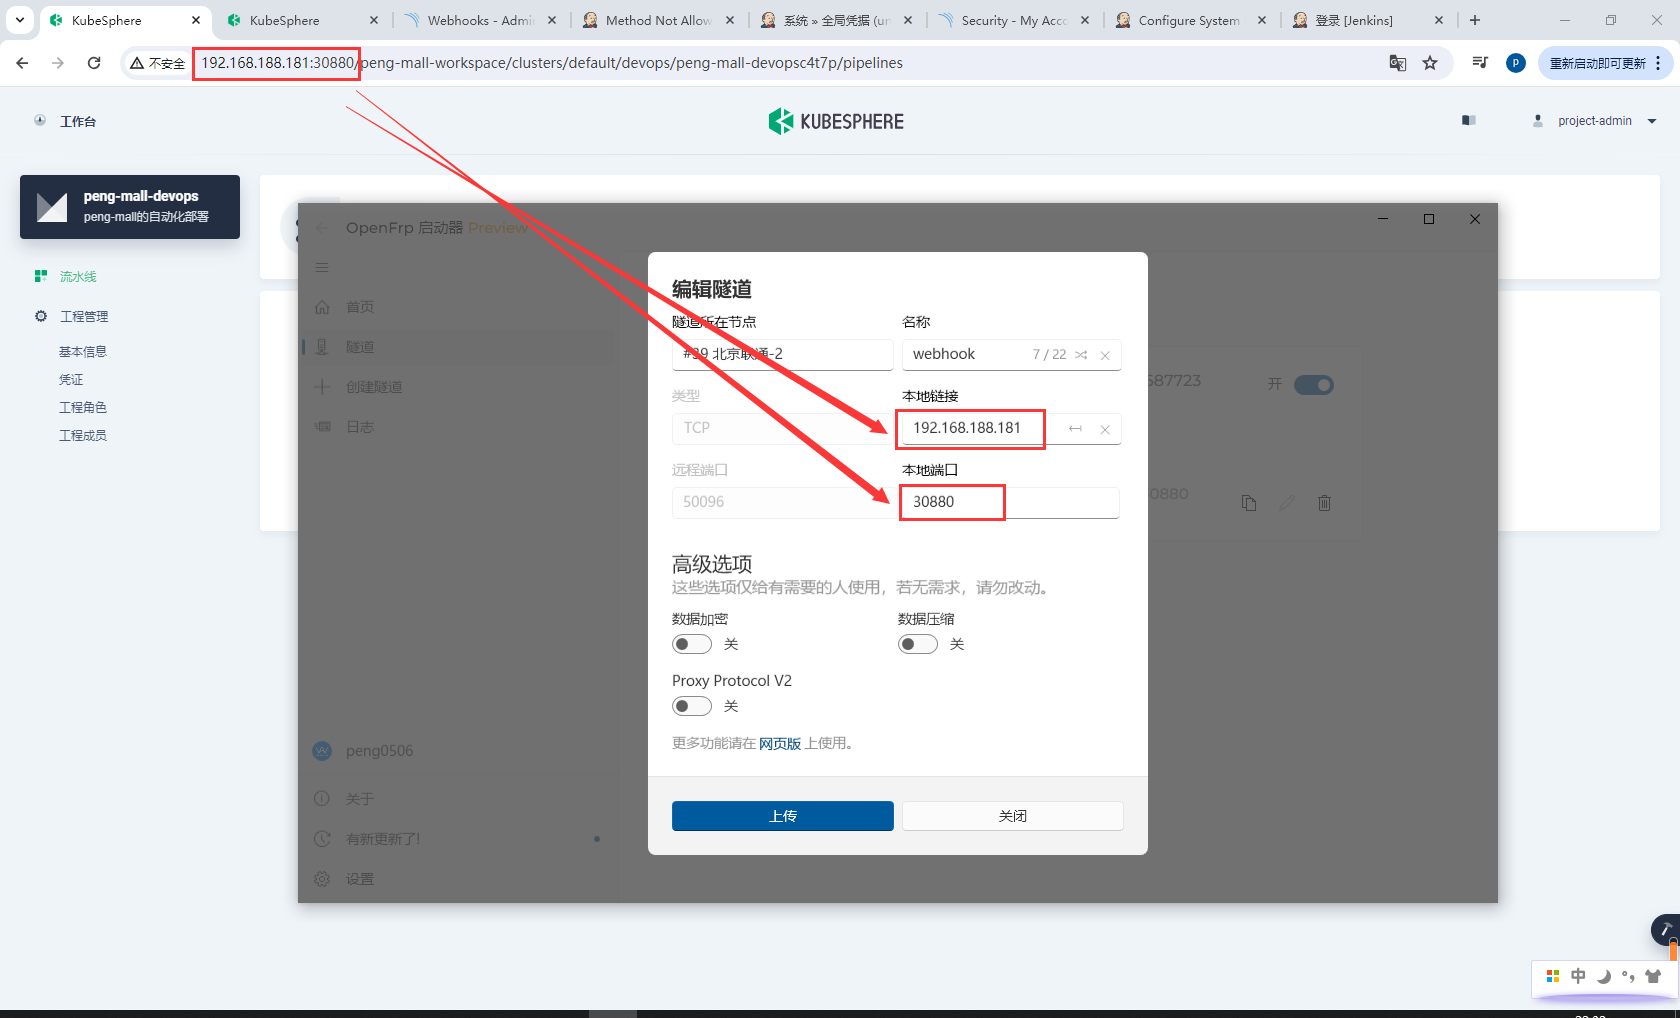This screenshot has width=1680, height=1018.
Task: Click the peng-mall-devops project card
Action: pyautogui.click(x=130, y=207)
